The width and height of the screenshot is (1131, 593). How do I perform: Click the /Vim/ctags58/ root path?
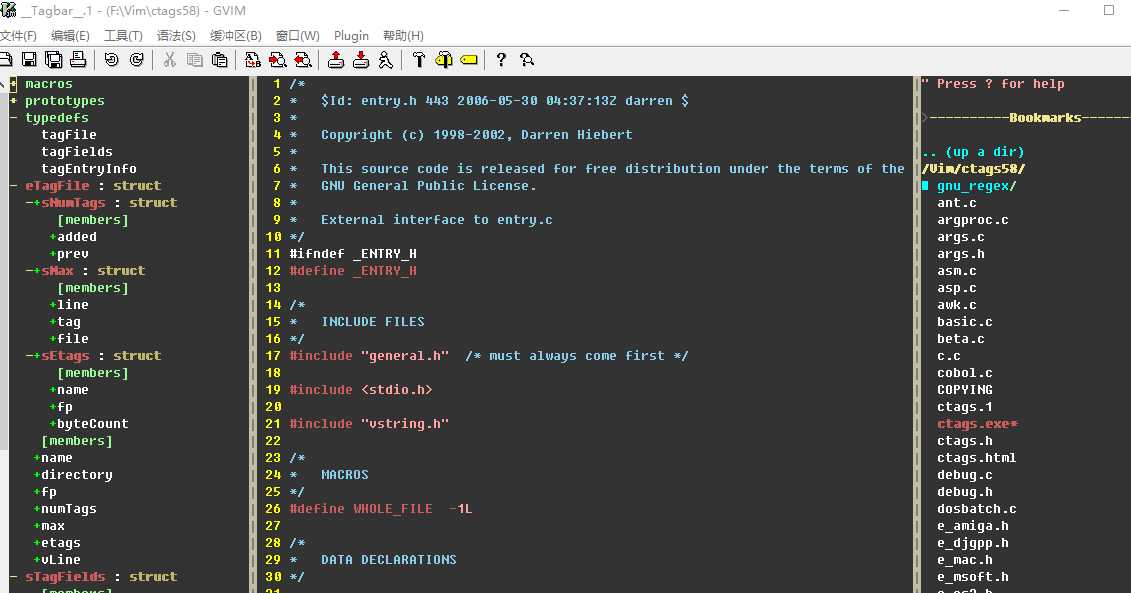click(973, 169)
